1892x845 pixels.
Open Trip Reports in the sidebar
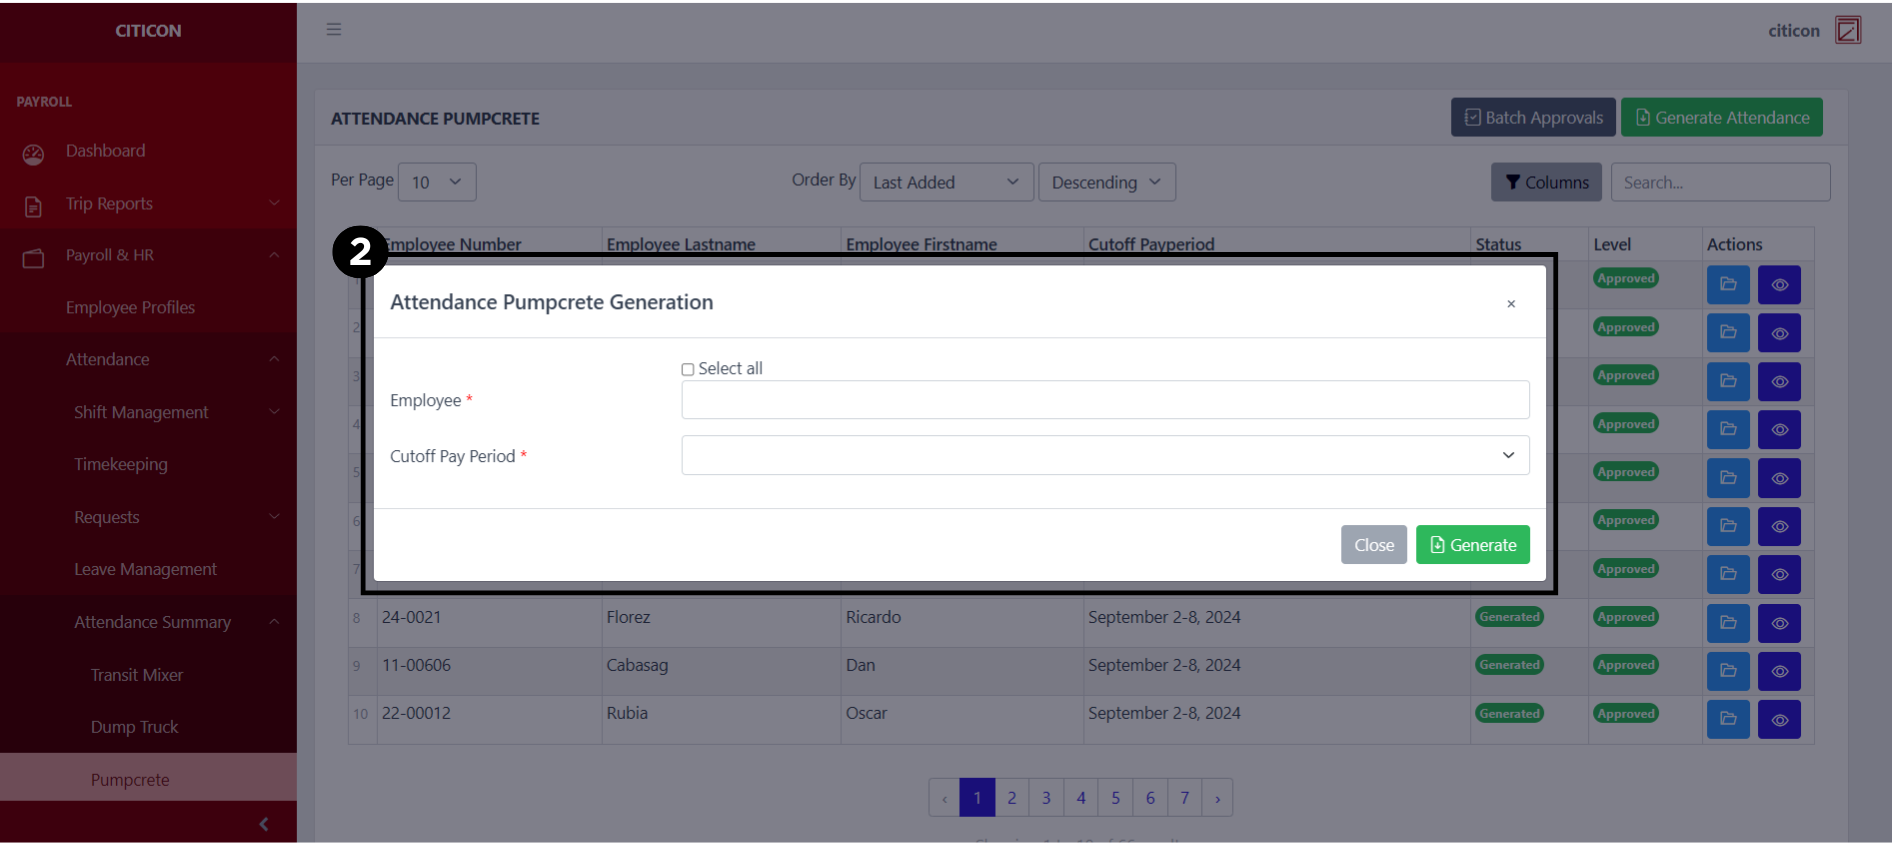point(109,204)
